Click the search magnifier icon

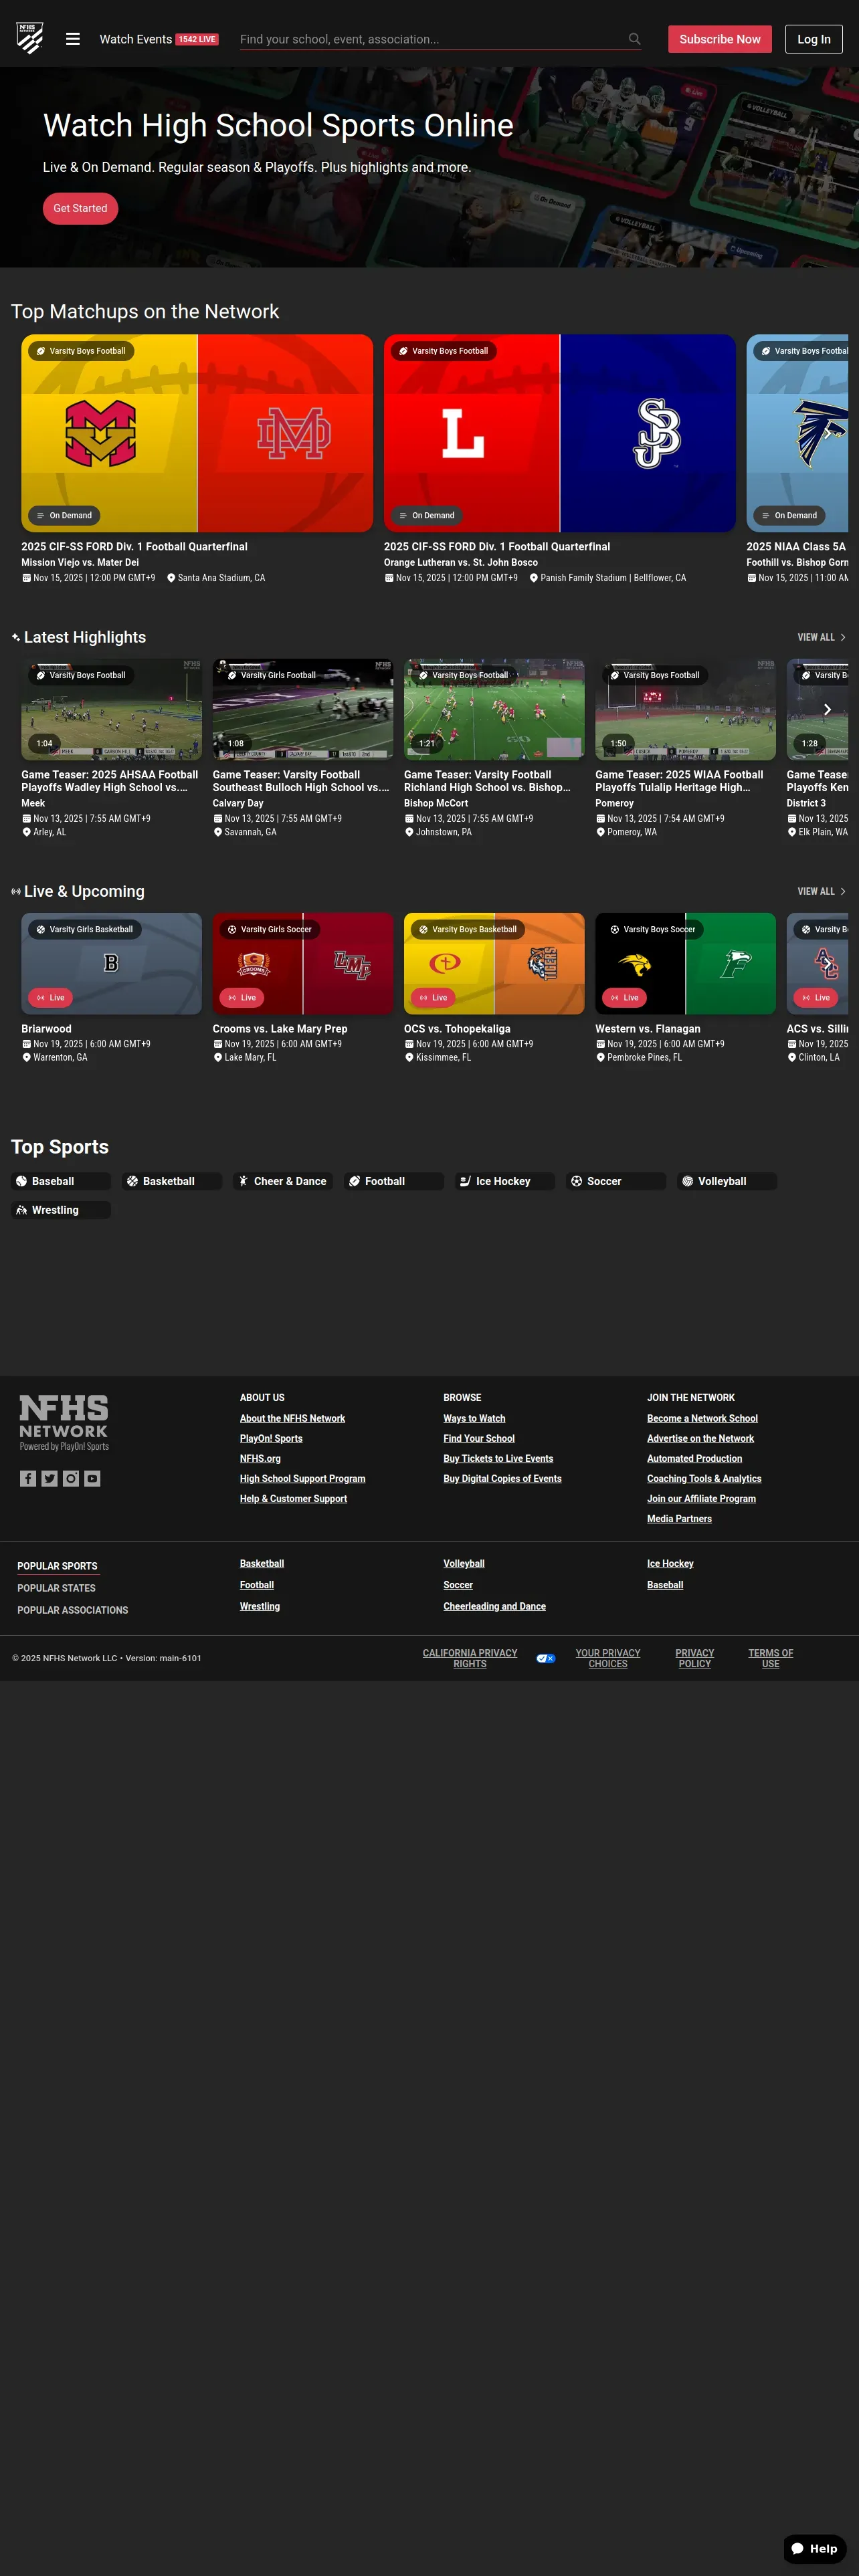point(634,39)
